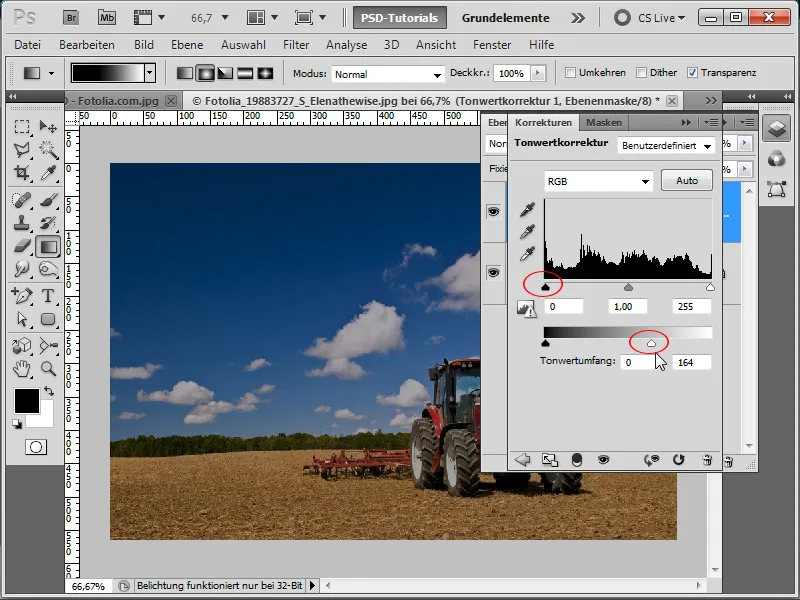The width and height of the screenshot is (800, 600).
Task: Select the Path Selection tool
Action: (x=21, y=319)
